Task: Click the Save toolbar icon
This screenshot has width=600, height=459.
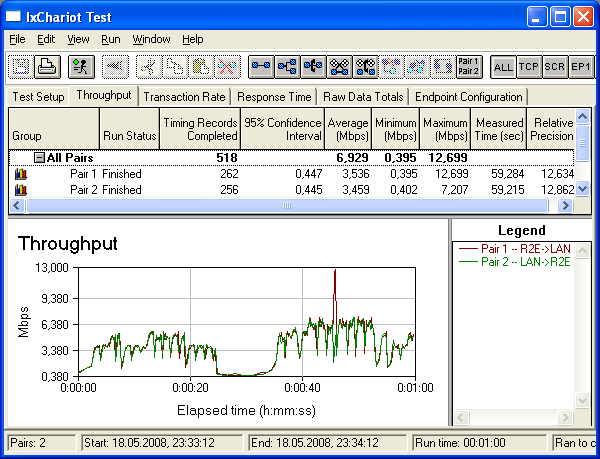Action: coord(21,67)
